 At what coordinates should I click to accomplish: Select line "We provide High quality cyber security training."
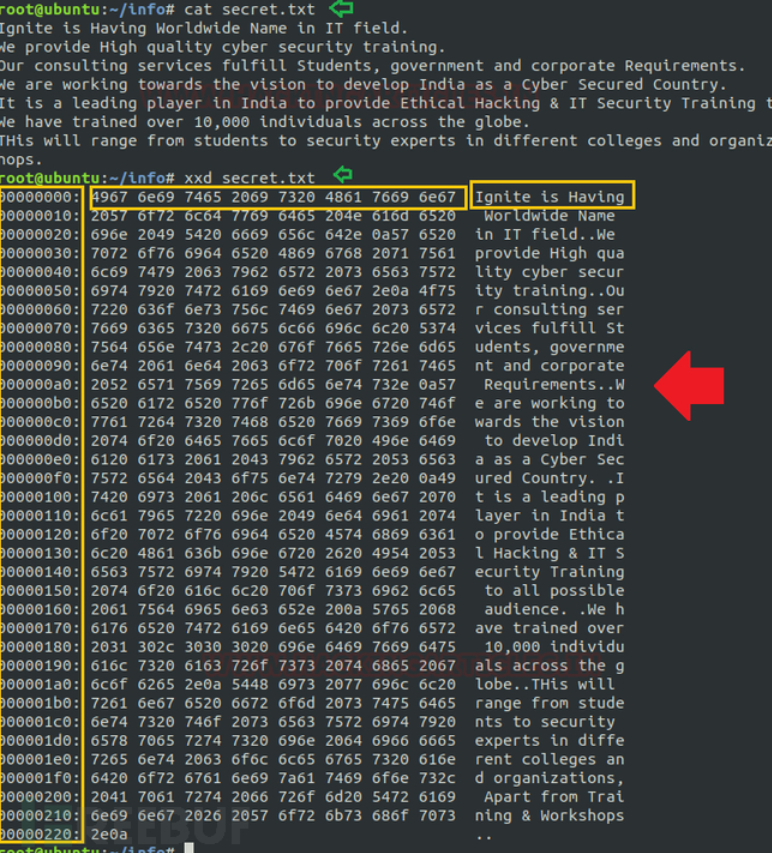click(x=222, y=47)
